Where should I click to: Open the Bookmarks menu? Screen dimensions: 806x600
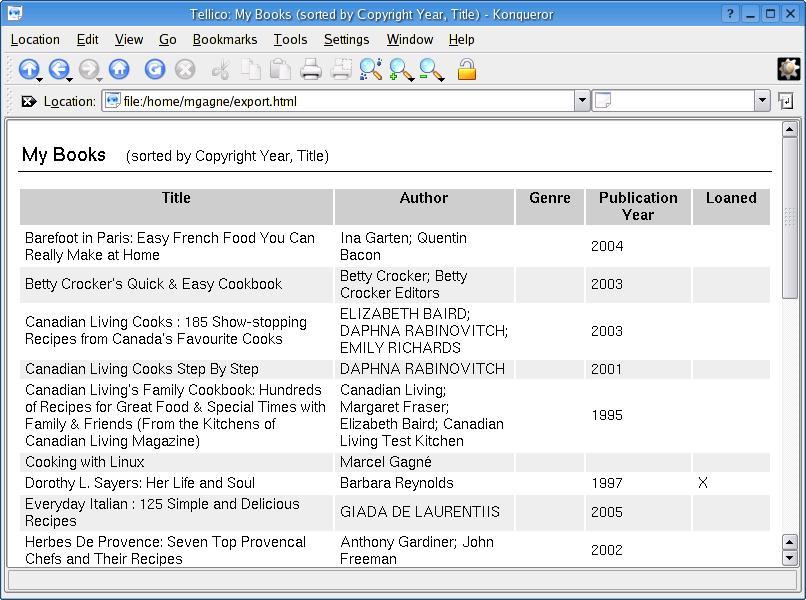pyautogui.click(x=224, y=39)
